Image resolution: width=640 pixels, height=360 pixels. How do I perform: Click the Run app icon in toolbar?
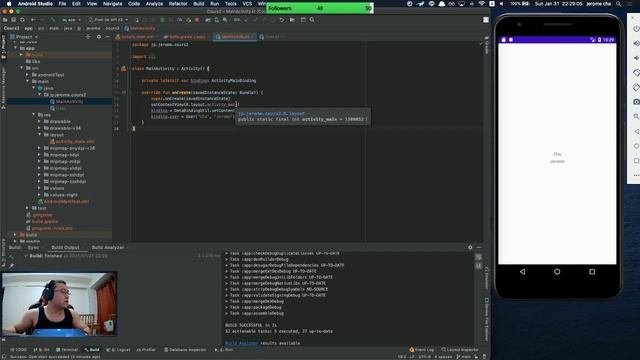[137, 20]
